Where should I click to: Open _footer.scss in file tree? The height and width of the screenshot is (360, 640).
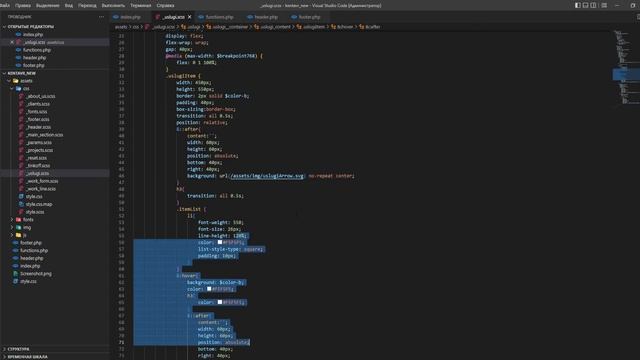click(38, 120)
